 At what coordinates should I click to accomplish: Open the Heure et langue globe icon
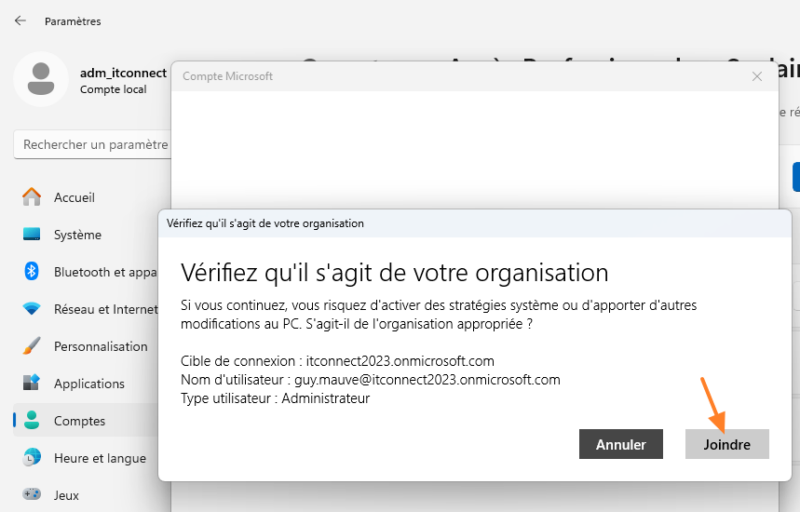click(32, 457)
